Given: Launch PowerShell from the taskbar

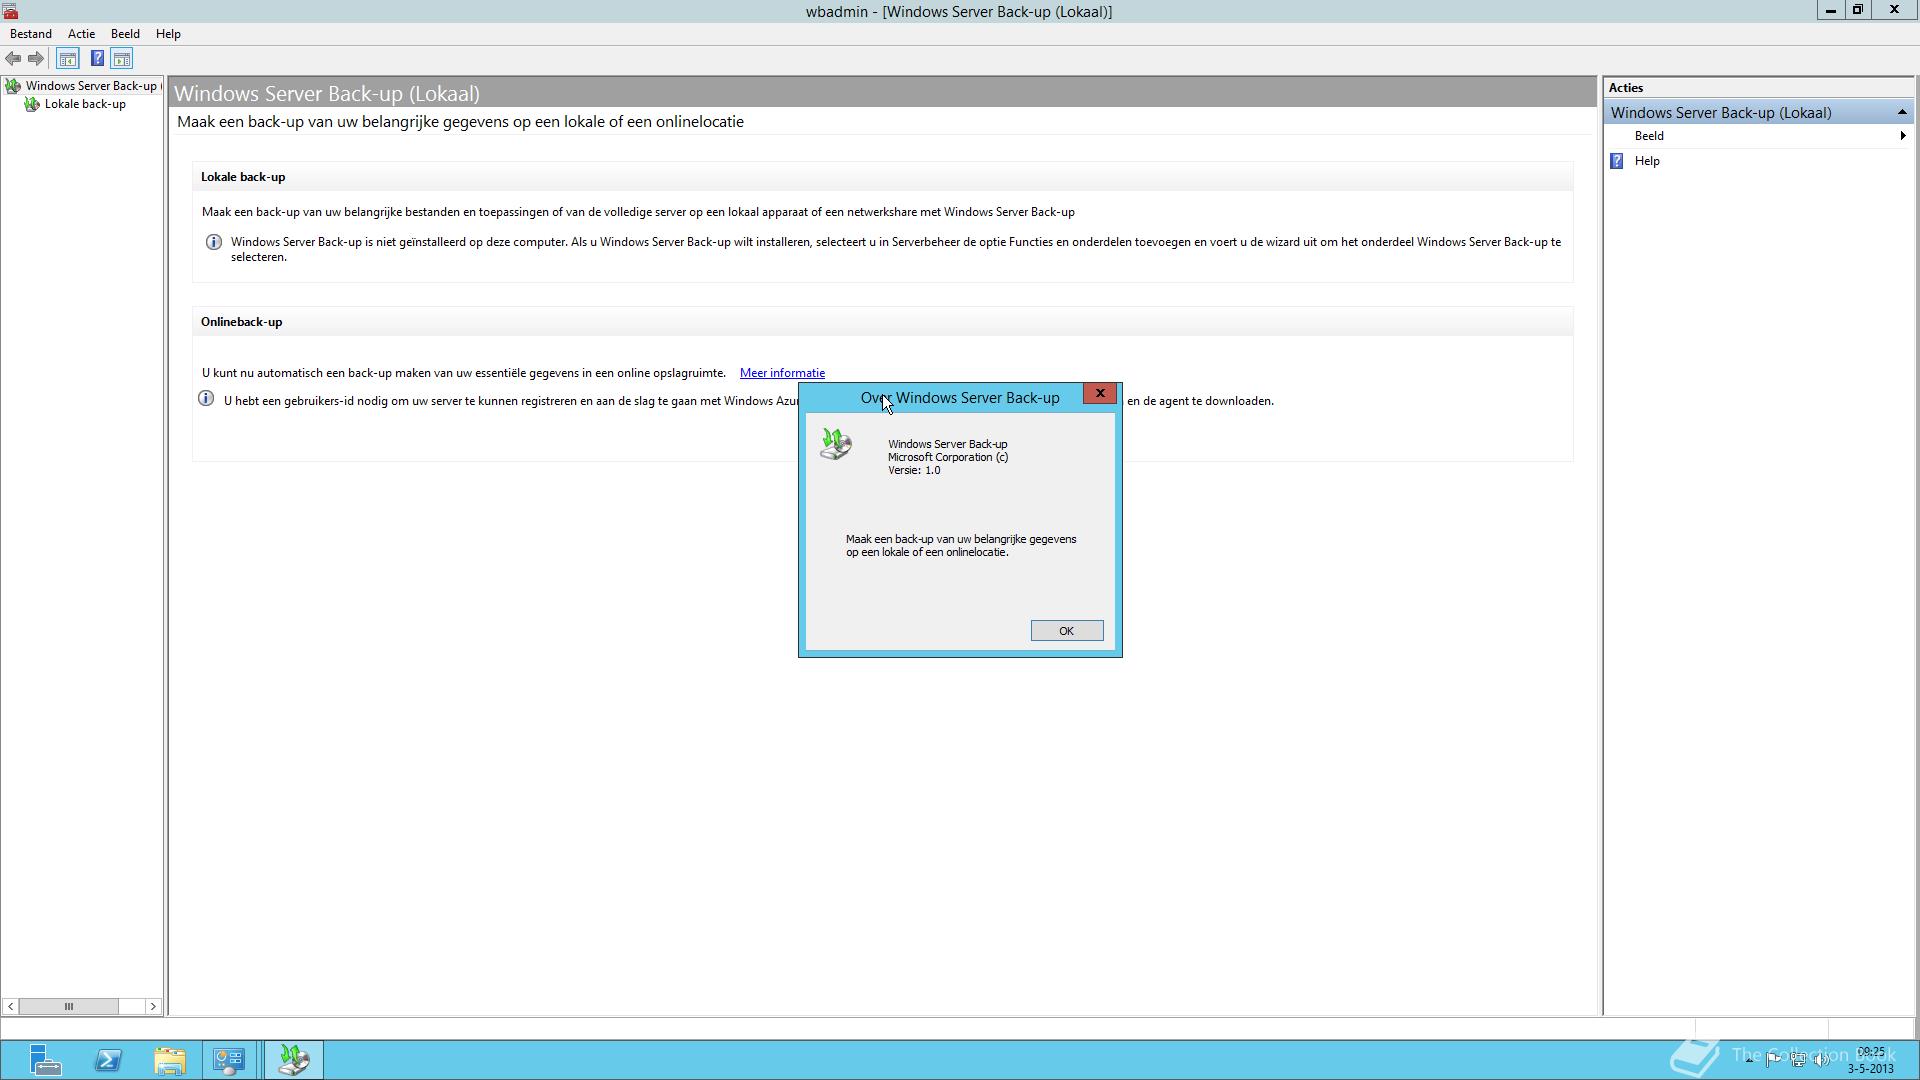Looking at the screenshot, I should pos(108,1060).
